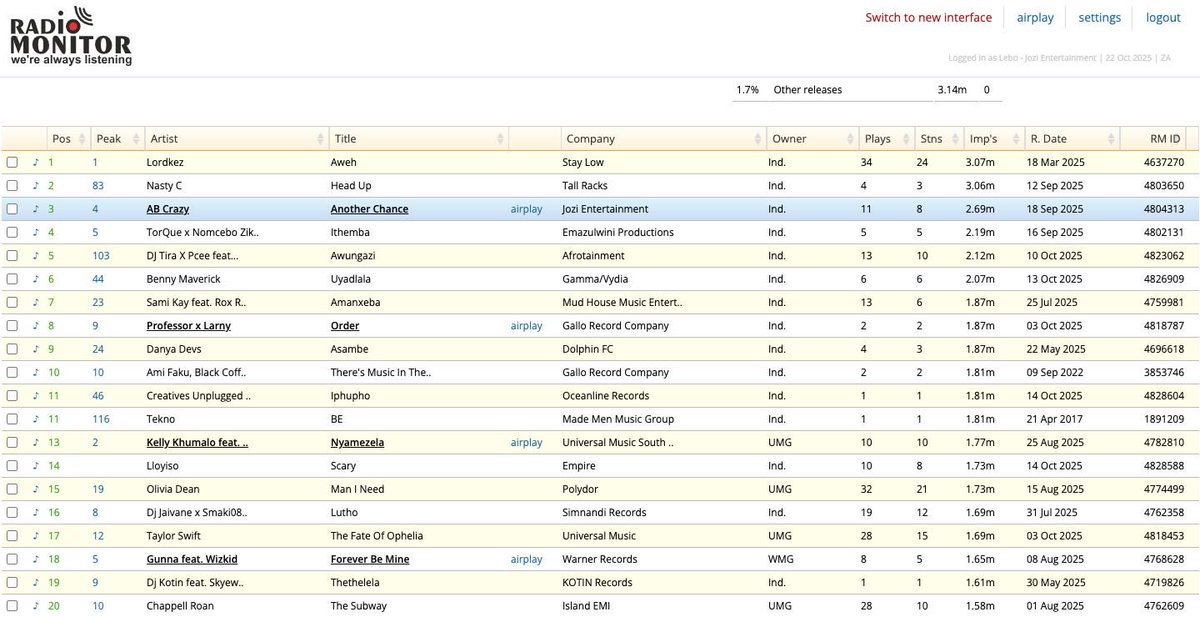Click the note icon for Lutho row
The height and width of the screenshot is (617, 1200).
(35, 512)
